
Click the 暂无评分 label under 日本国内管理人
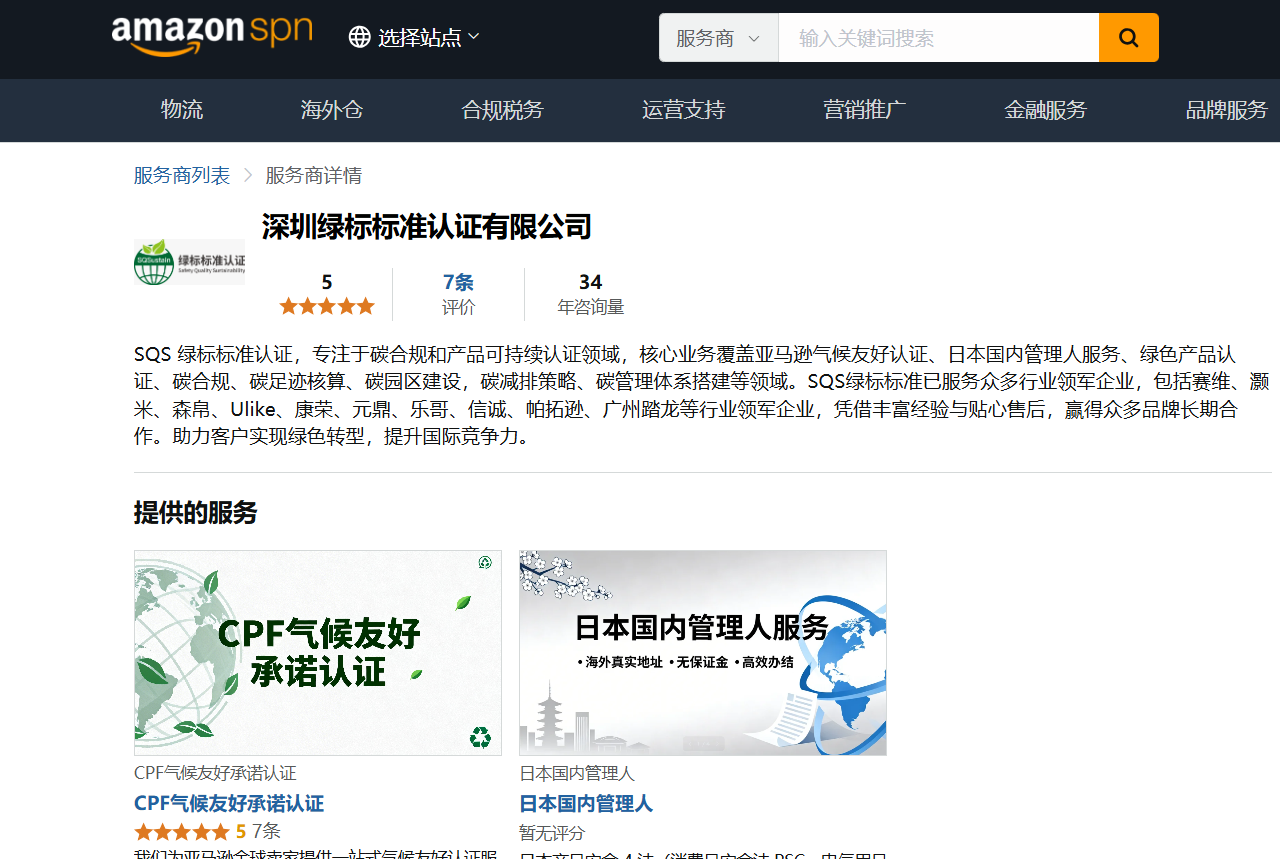[552, 833]
